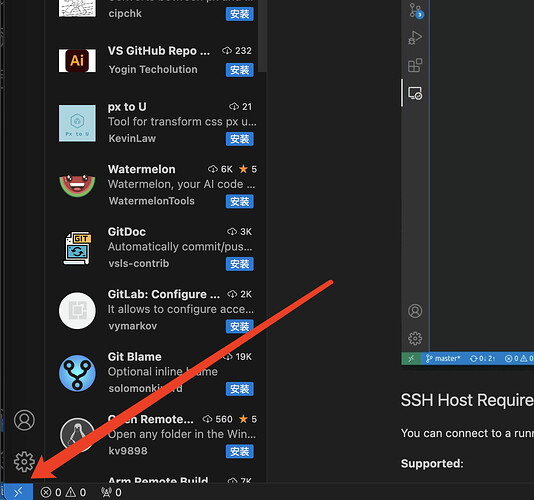Open the Accounts icon in the left activity bar

pos(24,420)
